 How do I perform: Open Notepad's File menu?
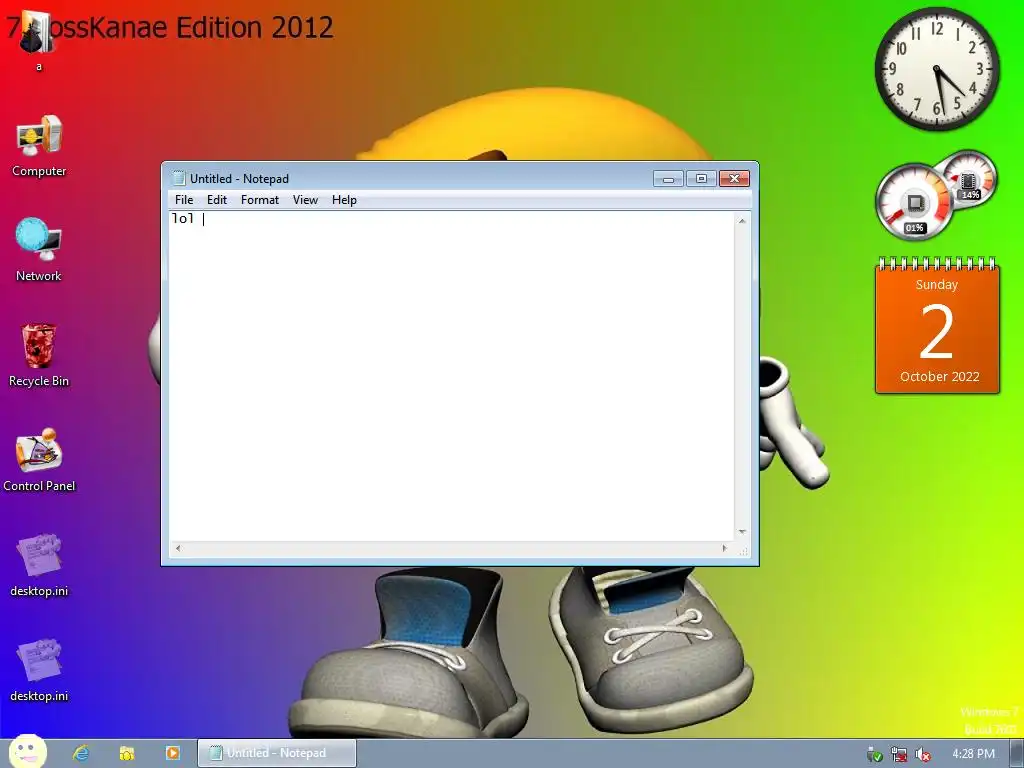click(184, 200)
